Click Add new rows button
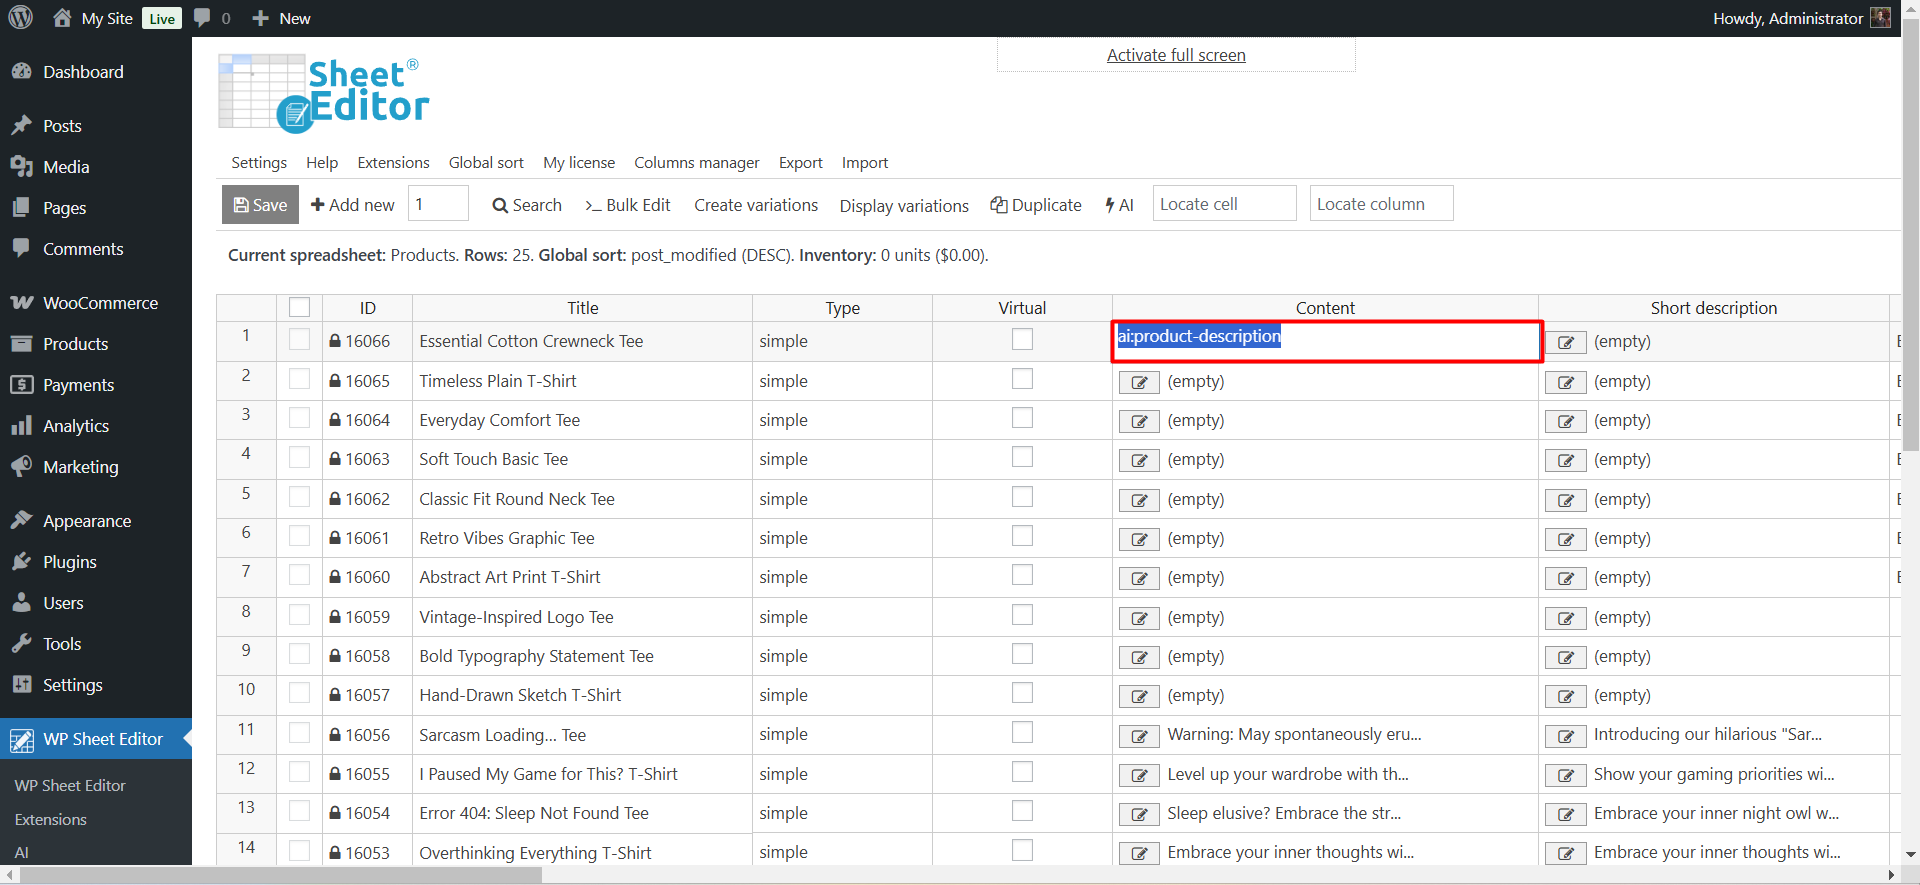 (x=353, y=204)
